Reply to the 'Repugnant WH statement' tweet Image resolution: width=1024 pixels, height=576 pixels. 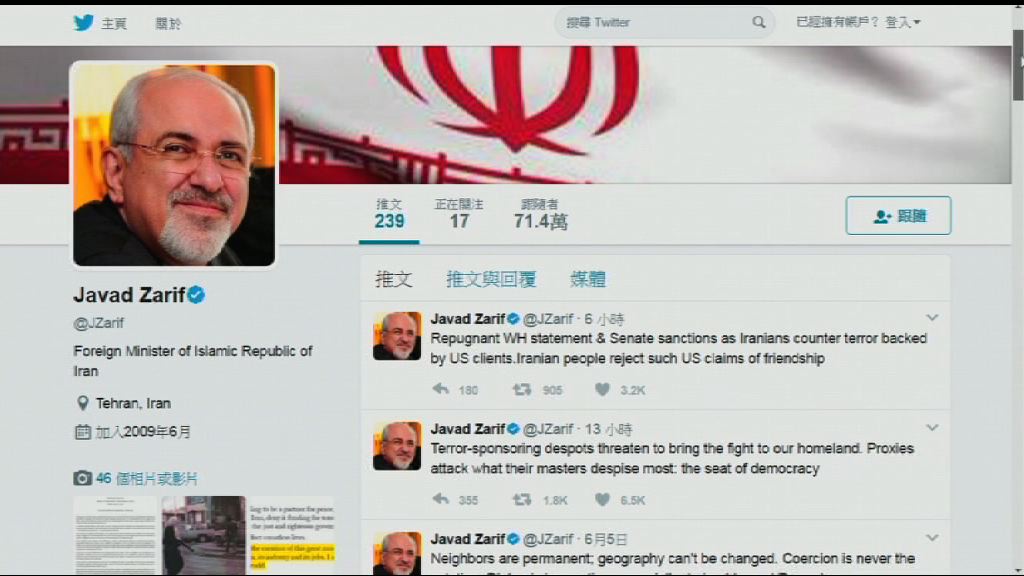point(441,389)
